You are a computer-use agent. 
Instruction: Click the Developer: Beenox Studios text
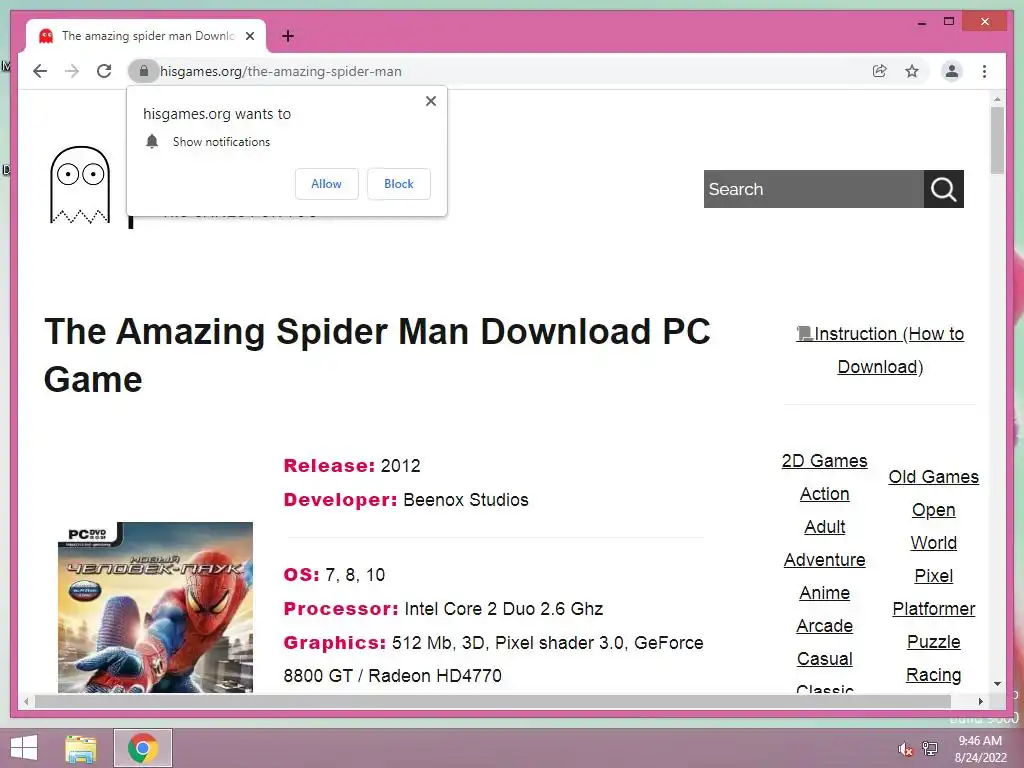coord(406,500)
